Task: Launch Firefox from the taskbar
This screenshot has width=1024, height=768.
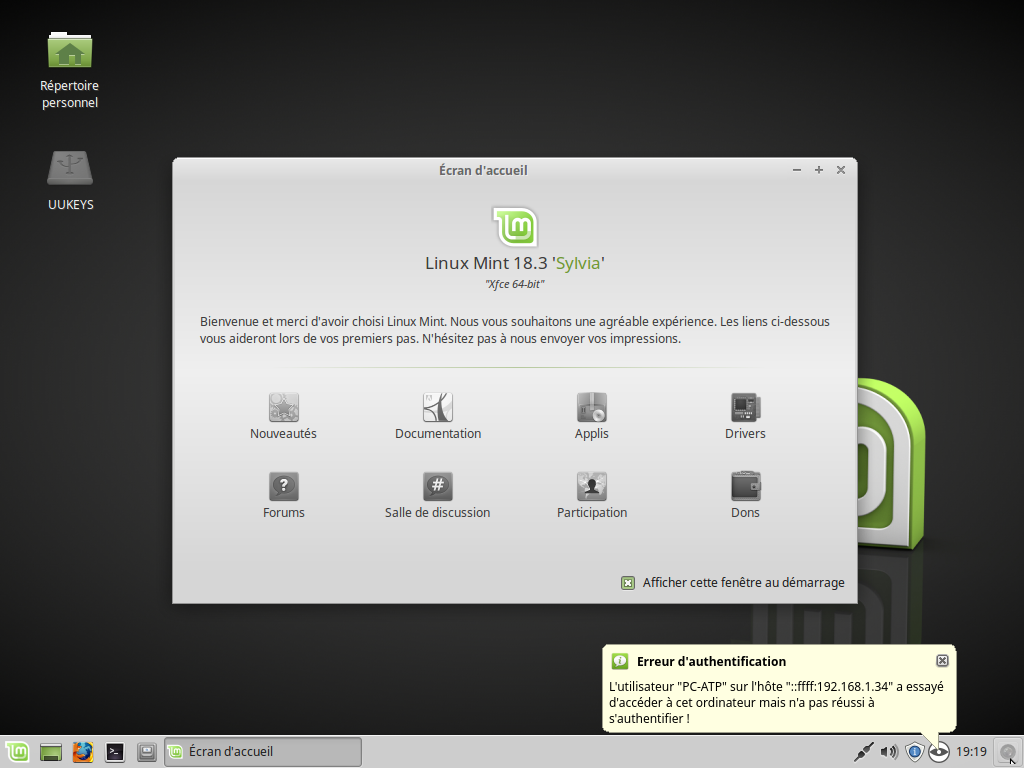Action: coord(82,751)
